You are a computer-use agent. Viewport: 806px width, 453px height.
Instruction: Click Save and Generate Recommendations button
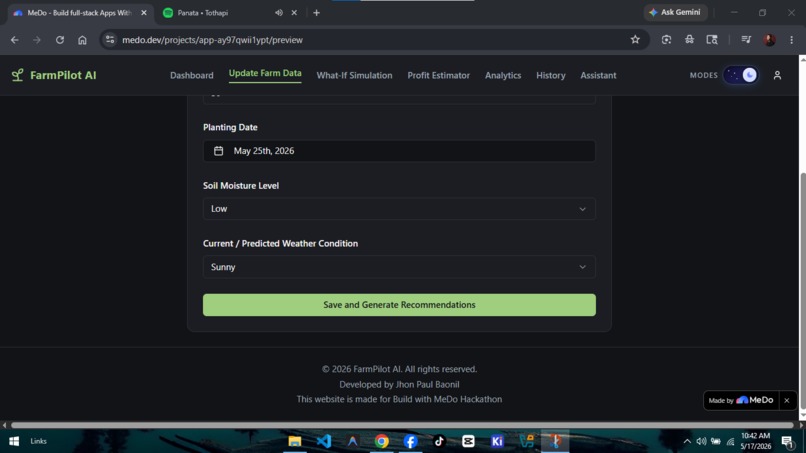[x=399, y=305]
